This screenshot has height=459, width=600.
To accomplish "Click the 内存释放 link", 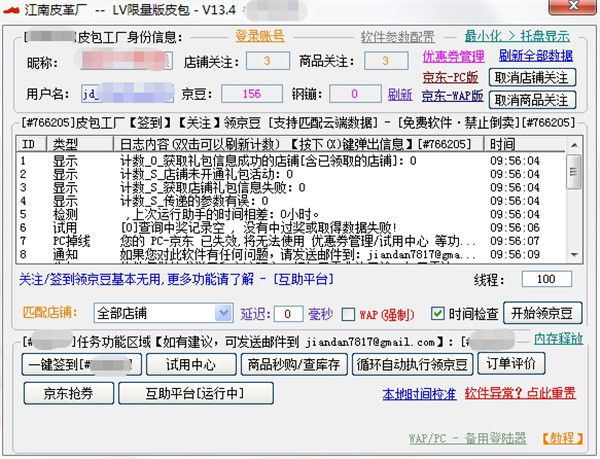I will pyautogui.click(x=558, y=339).
